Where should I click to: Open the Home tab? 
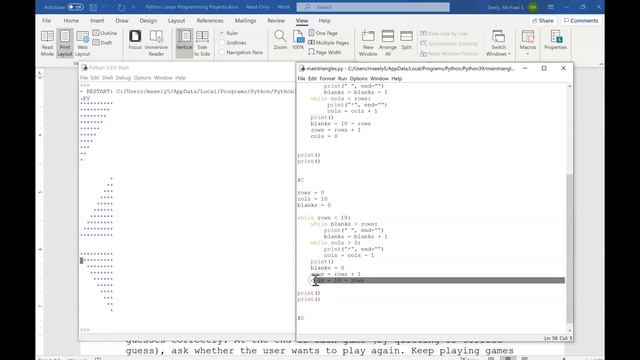point(71,20)
